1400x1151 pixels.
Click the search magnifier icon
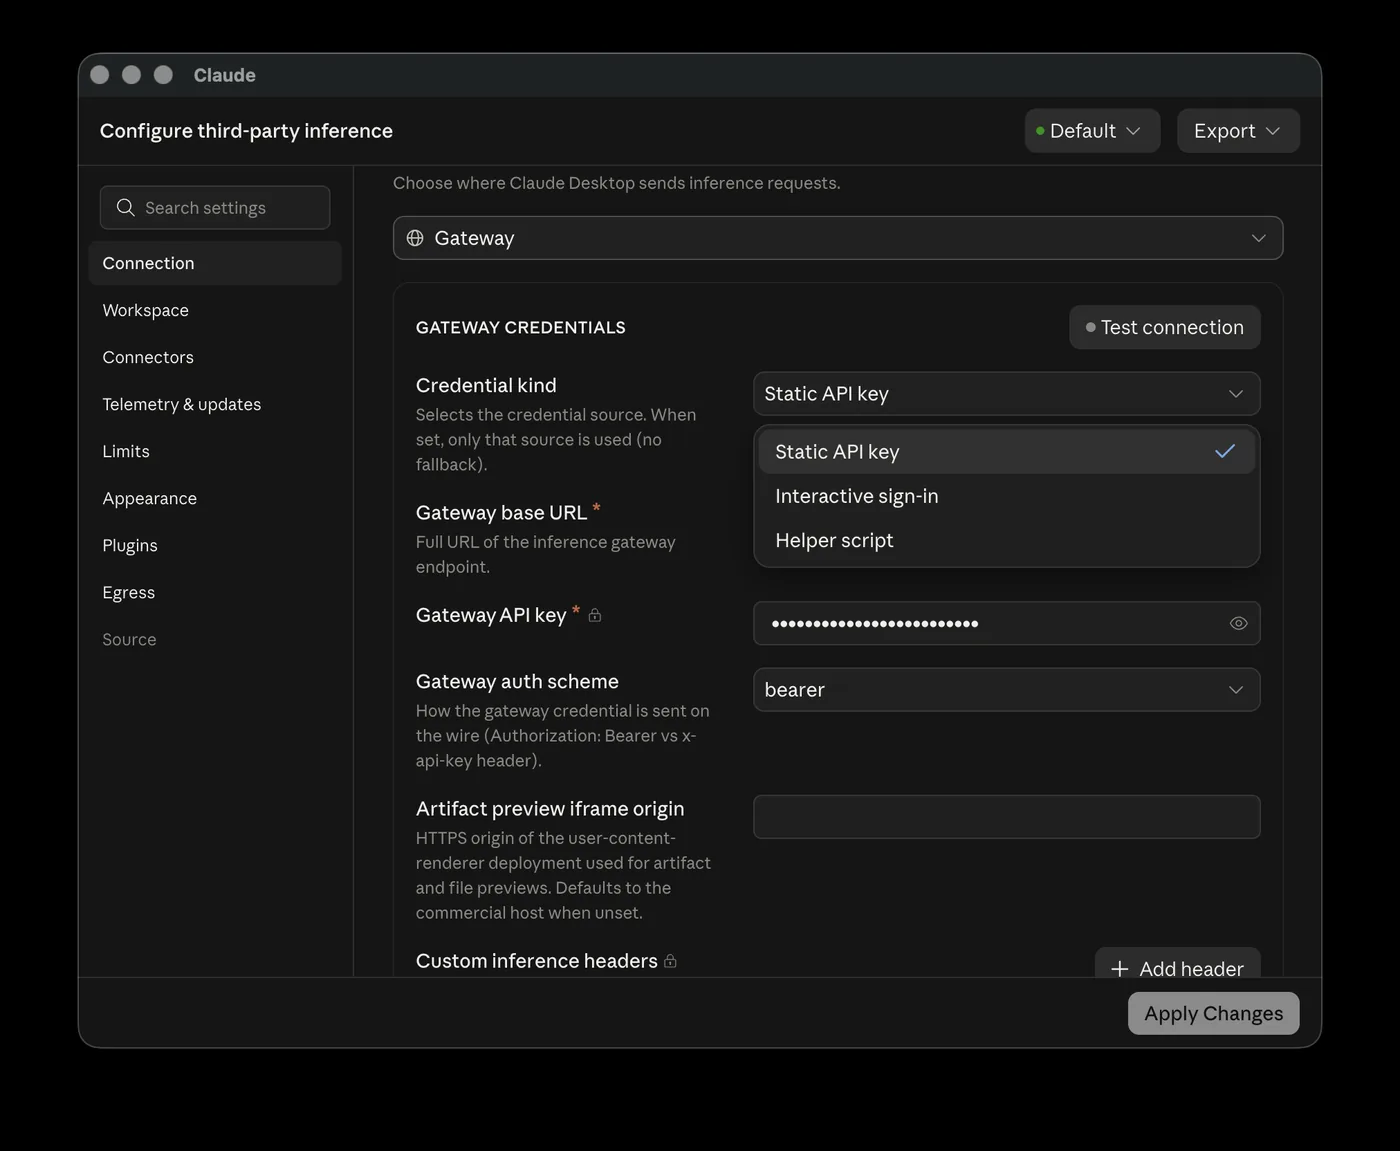click(x=125, y=207)
